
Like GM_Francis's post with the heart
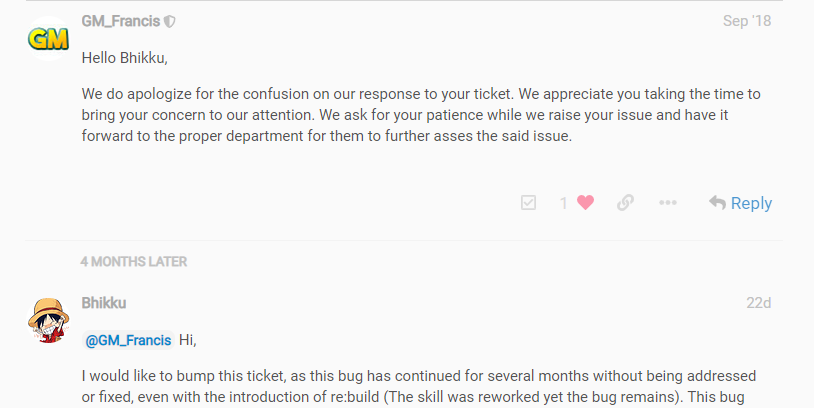pos(586,203)
